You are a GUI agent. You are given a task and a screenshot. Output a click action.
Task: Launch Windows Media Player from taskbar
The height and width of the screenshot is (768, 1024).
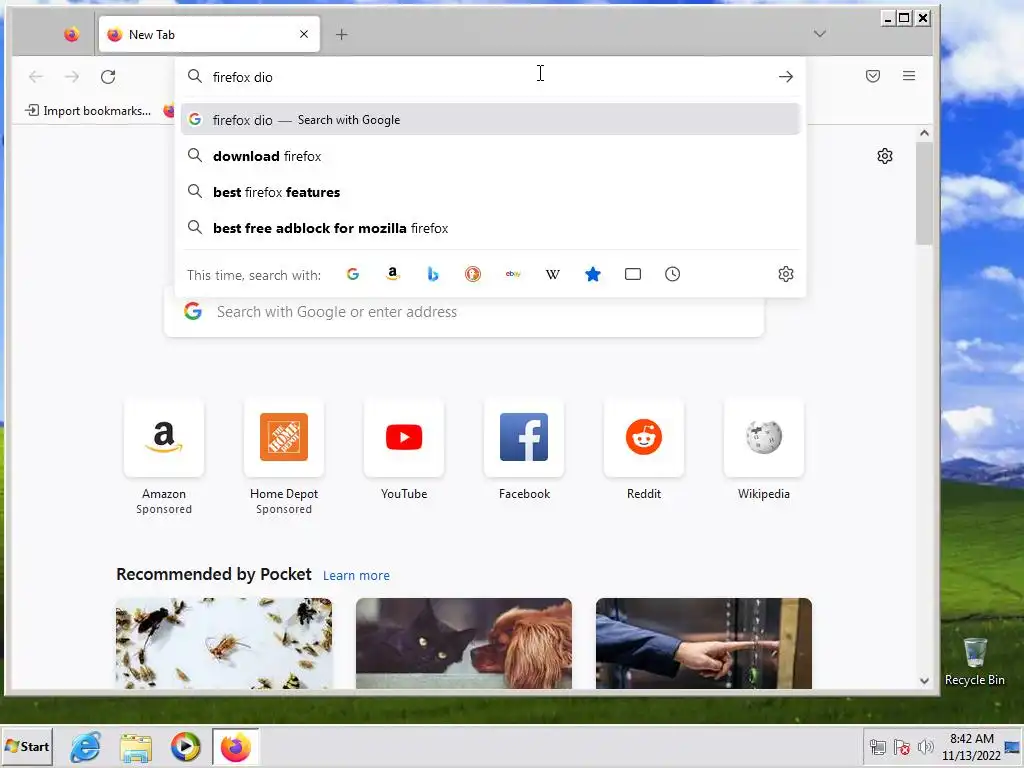(185, 747)
